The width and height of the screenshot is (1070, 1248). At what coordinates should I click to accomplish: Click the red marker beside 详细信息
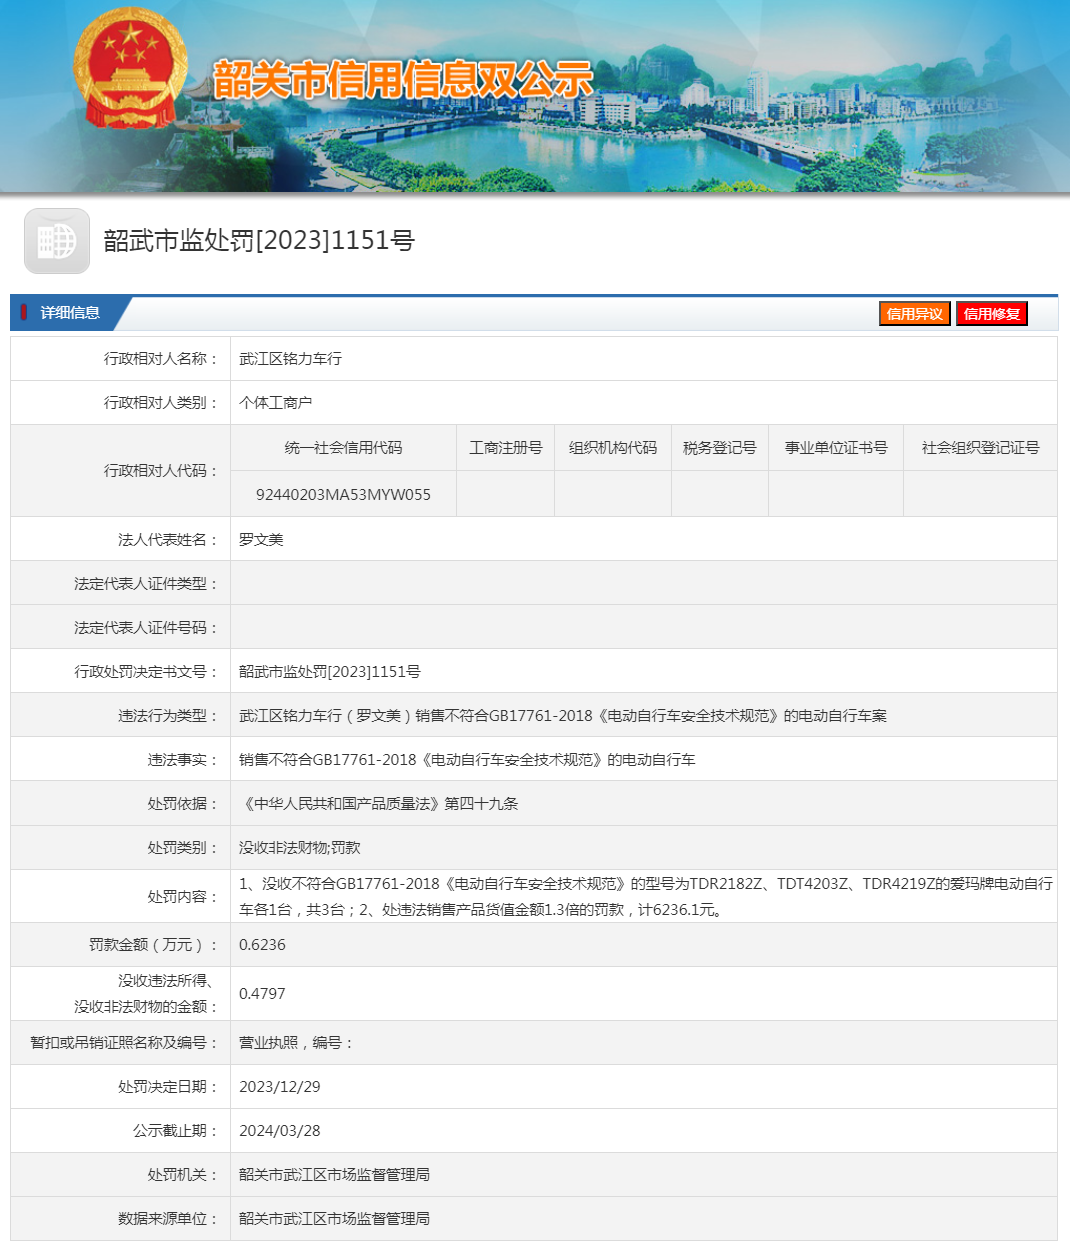(x=24, y=313)
